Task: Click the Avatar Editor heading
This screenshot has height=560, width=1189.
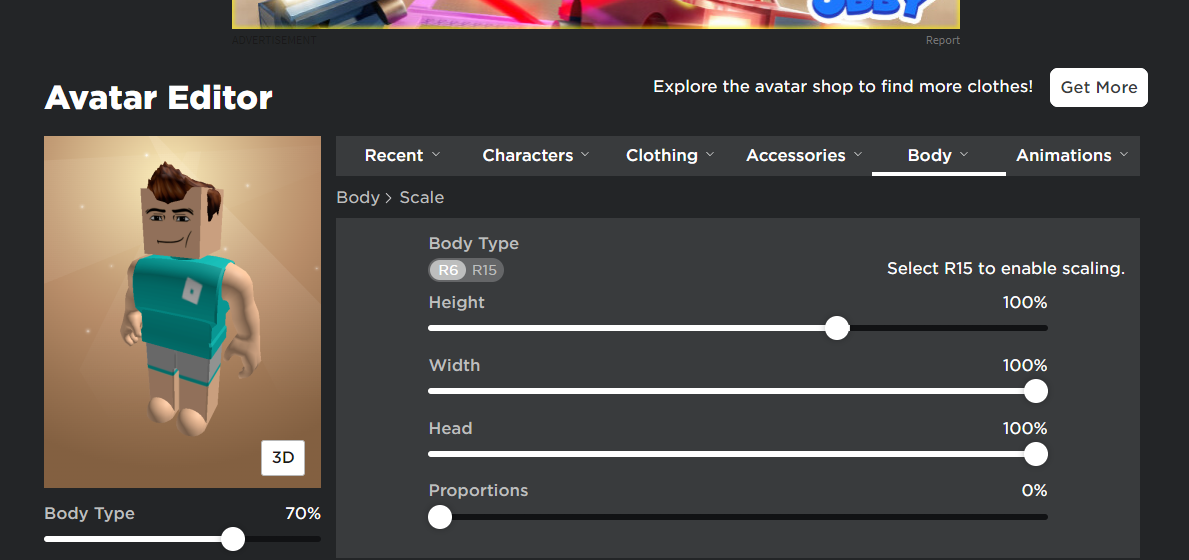Action: (158, 99)
